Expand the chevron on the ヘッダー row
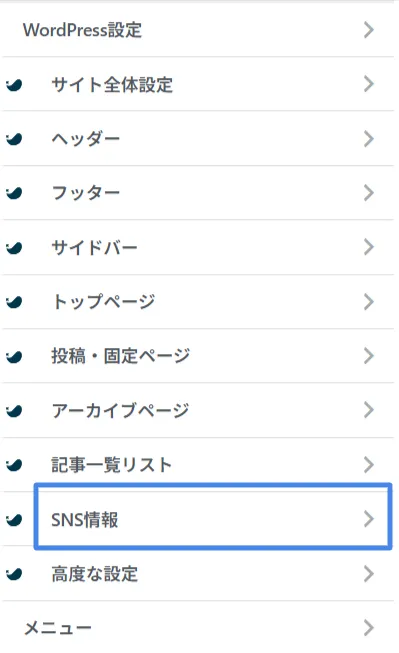 tap(369, 139)
